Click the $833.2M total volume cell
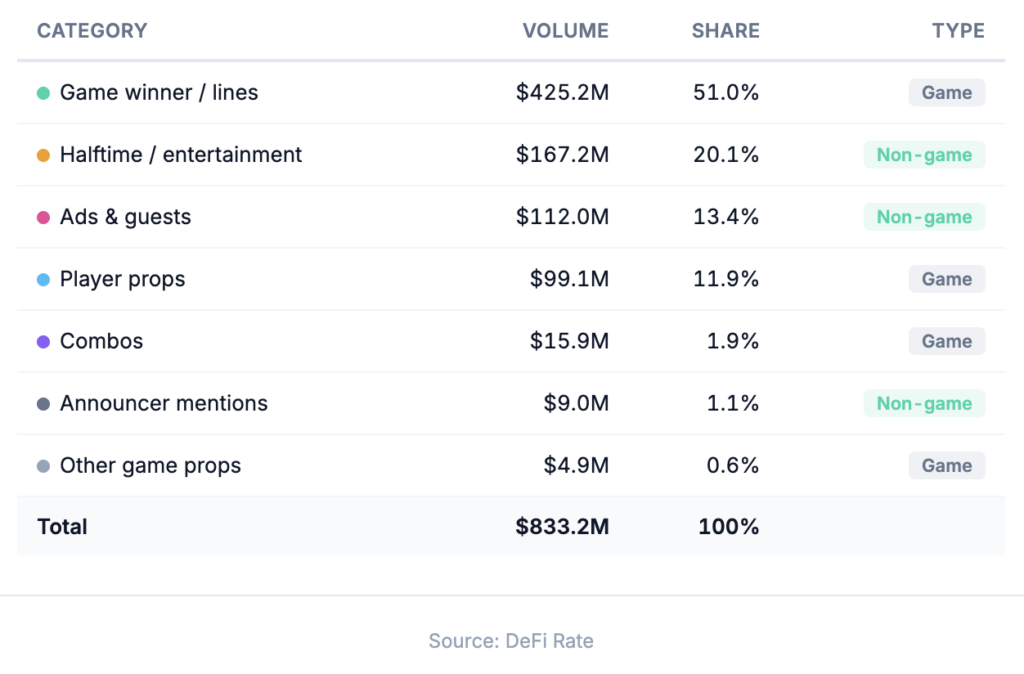Screen dimensions: 1024x674 [x=562, y=527]
